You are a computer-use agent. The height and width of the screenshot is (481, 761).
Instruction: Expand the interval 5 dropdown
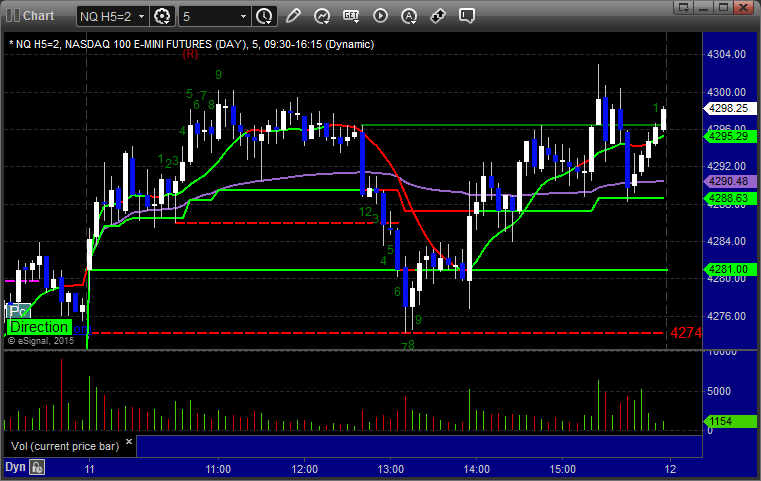[244, 17]
